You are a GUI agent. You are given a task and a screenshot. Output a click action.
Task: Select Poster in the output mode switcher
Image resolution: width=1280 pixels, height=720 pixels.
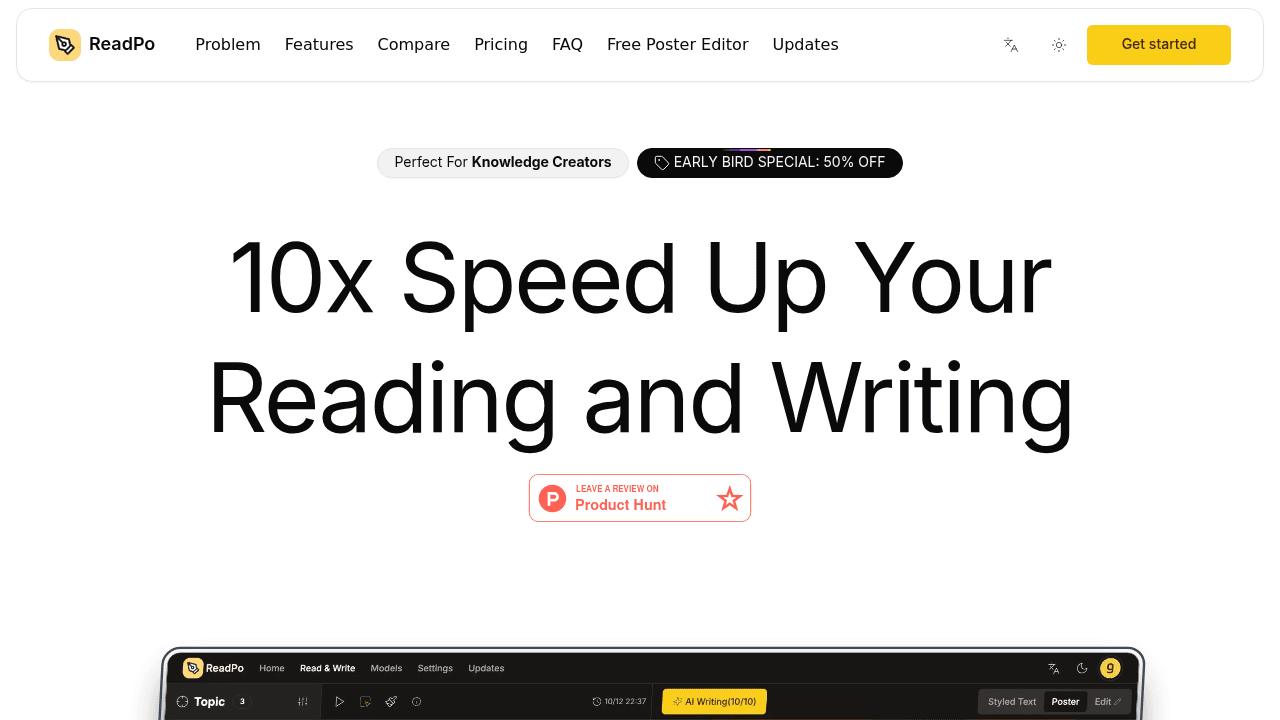[x=1065, y=702]
